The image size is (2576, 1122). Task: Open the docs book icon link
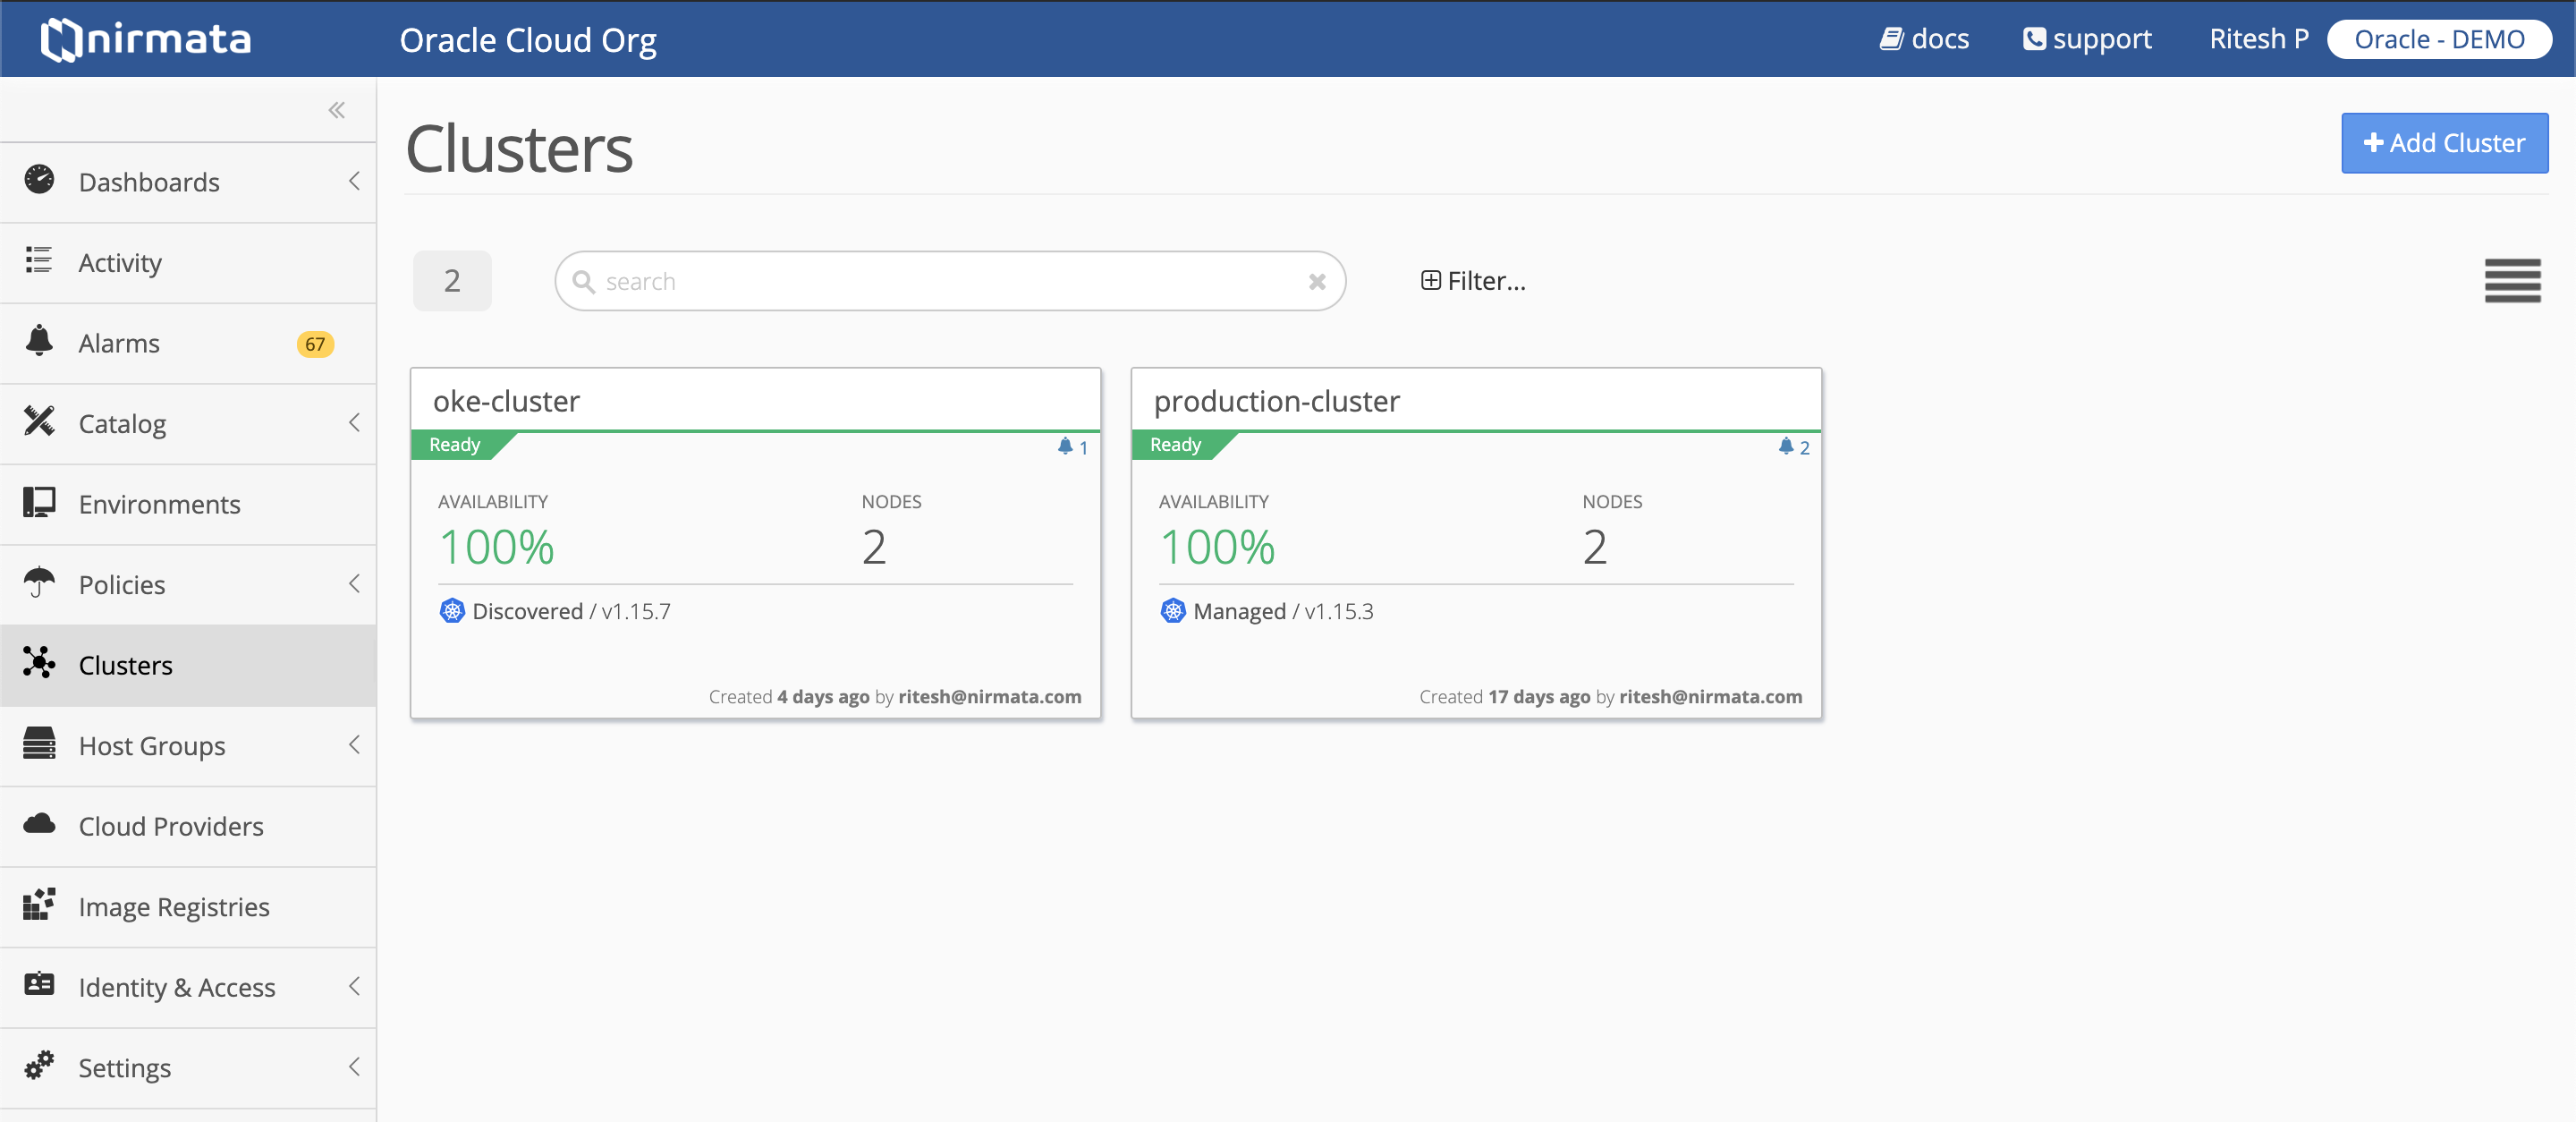pyautogui.click(x=1891, y=39)
